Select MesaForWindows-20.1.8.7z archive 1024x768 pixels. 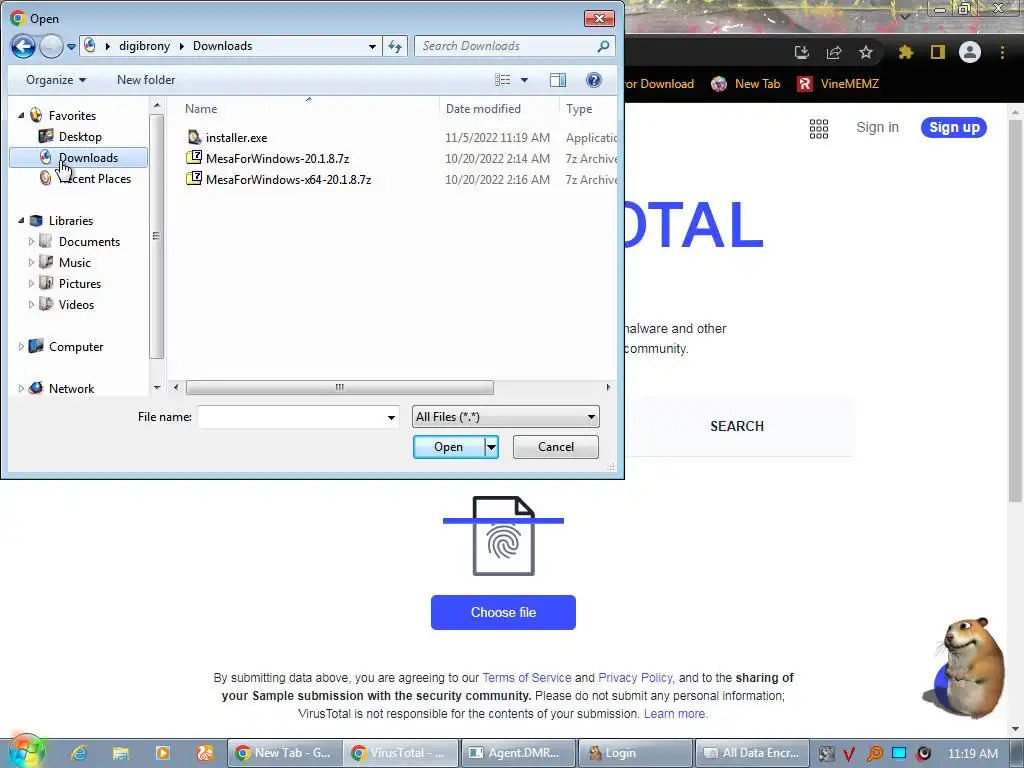point(278,159)
